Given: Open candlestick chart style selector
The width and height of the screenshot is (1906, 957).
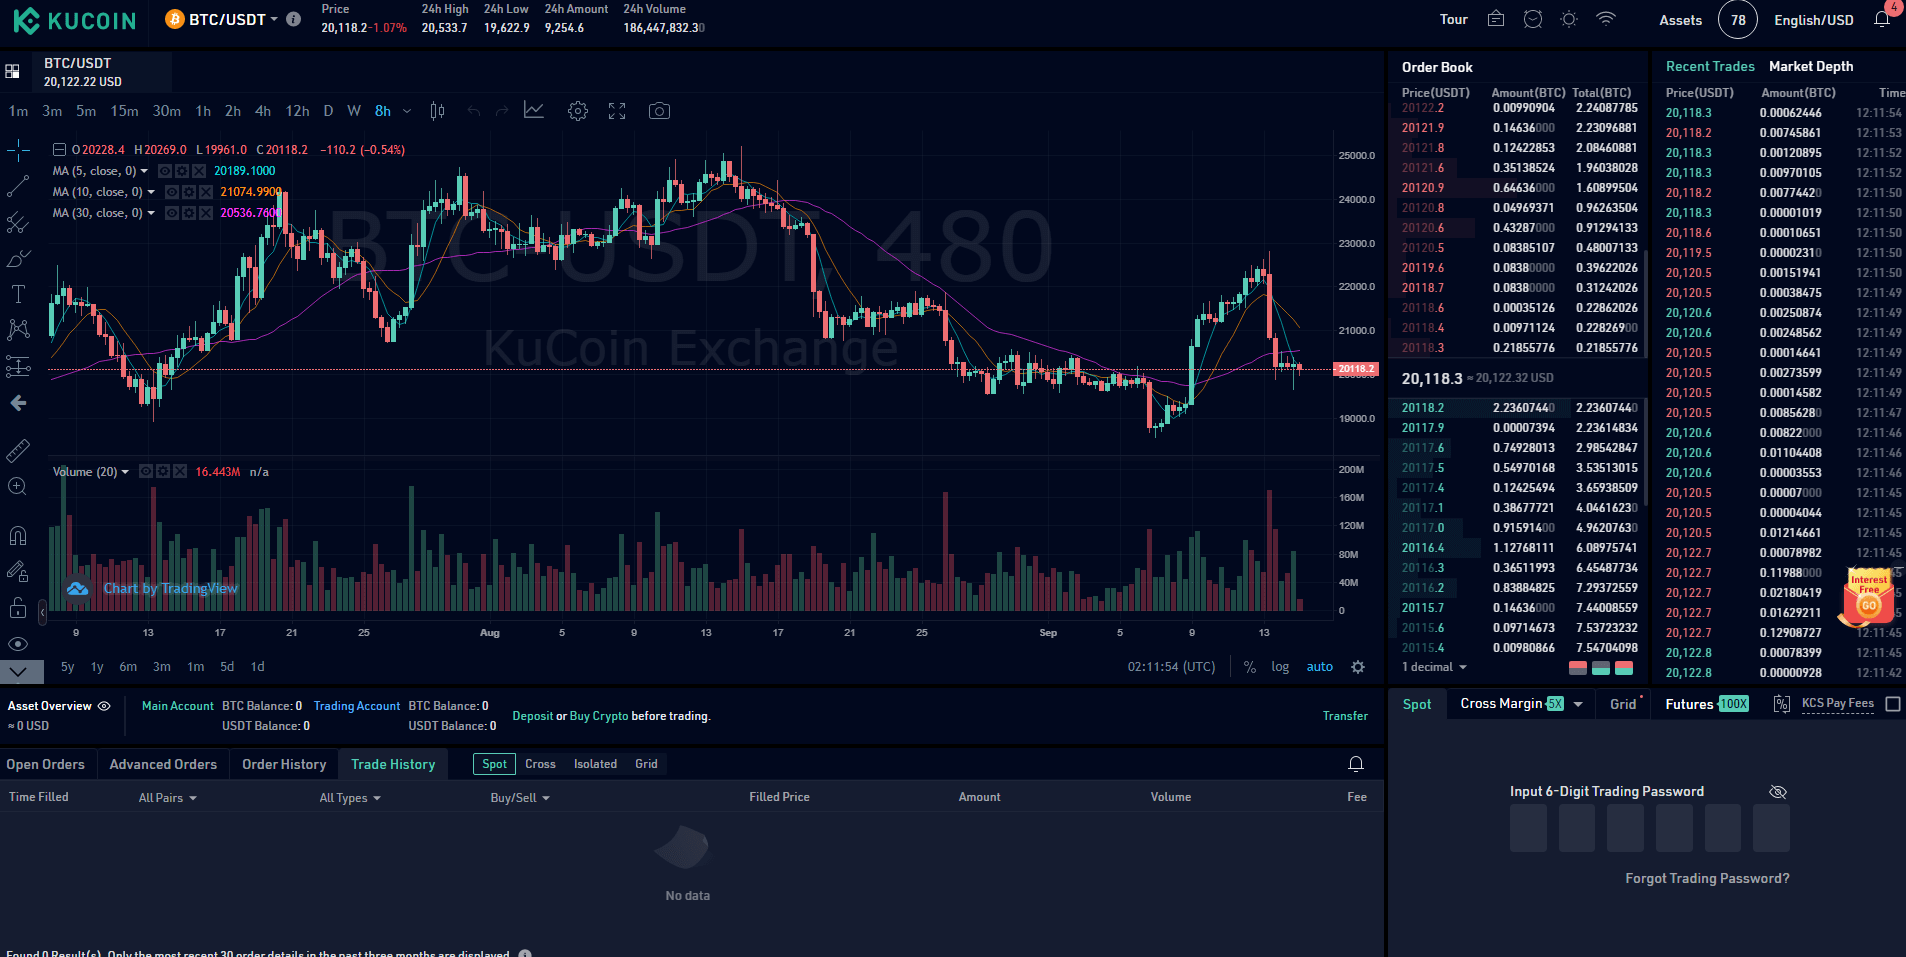Looking at the screenshot, I should [x=437, y=111].
